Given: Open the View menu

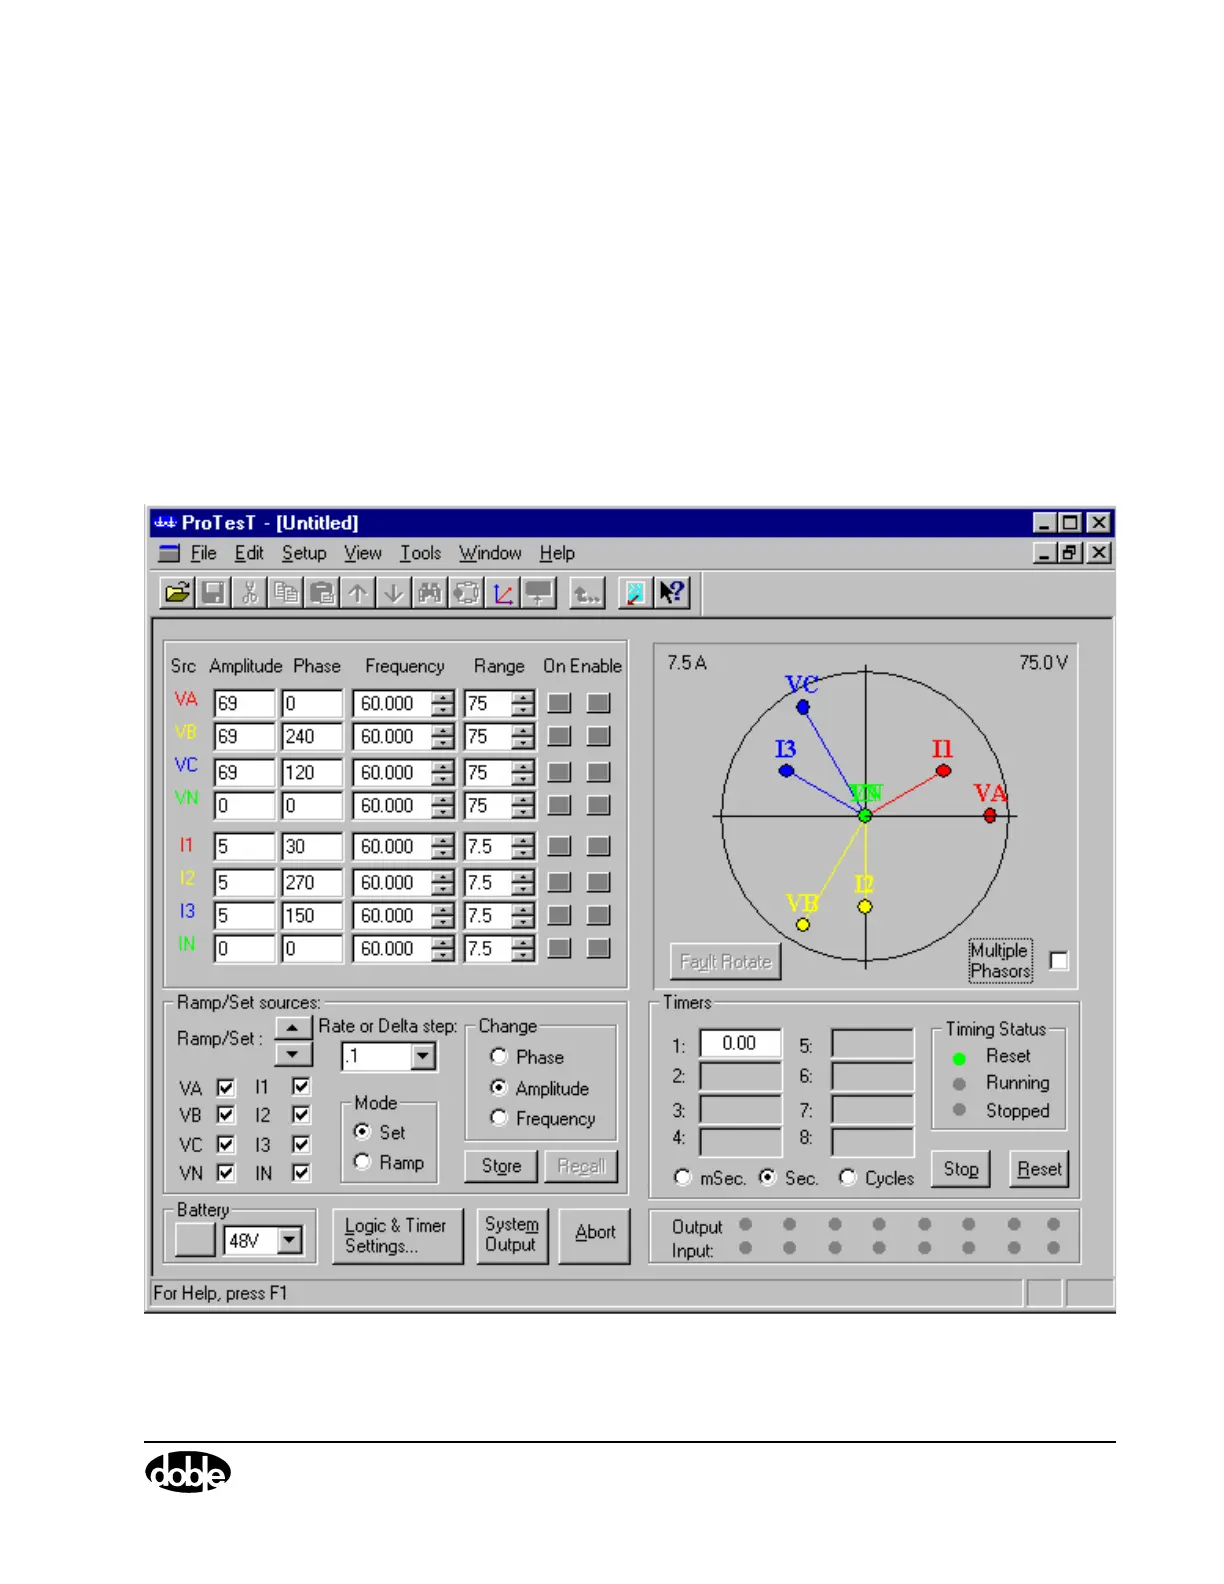Looking at the screenshot, I should [363, 553].
